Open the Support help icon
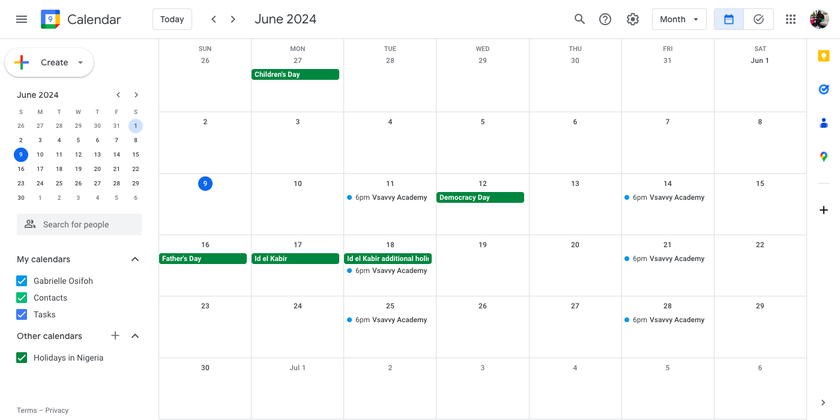 [605, 19]
